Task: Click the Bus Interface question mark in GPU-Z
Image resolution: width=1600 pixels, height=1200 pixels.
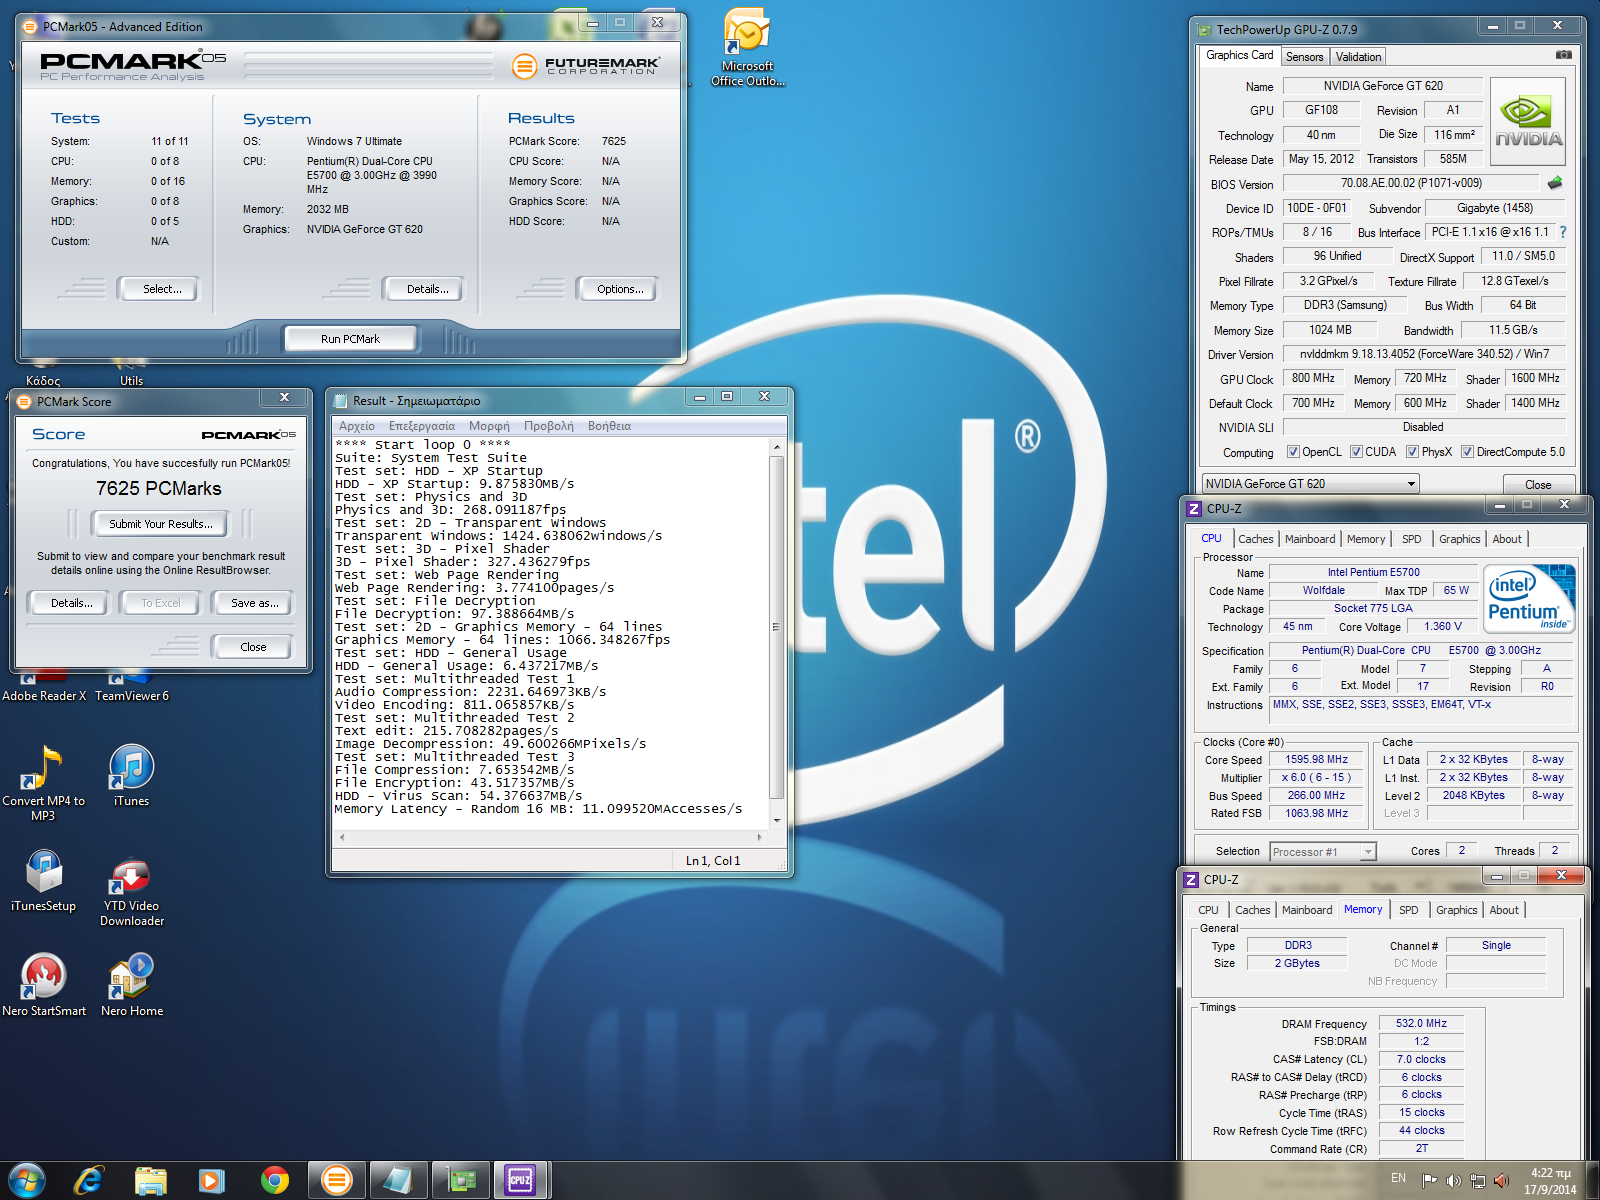Action: [1563, 232]
